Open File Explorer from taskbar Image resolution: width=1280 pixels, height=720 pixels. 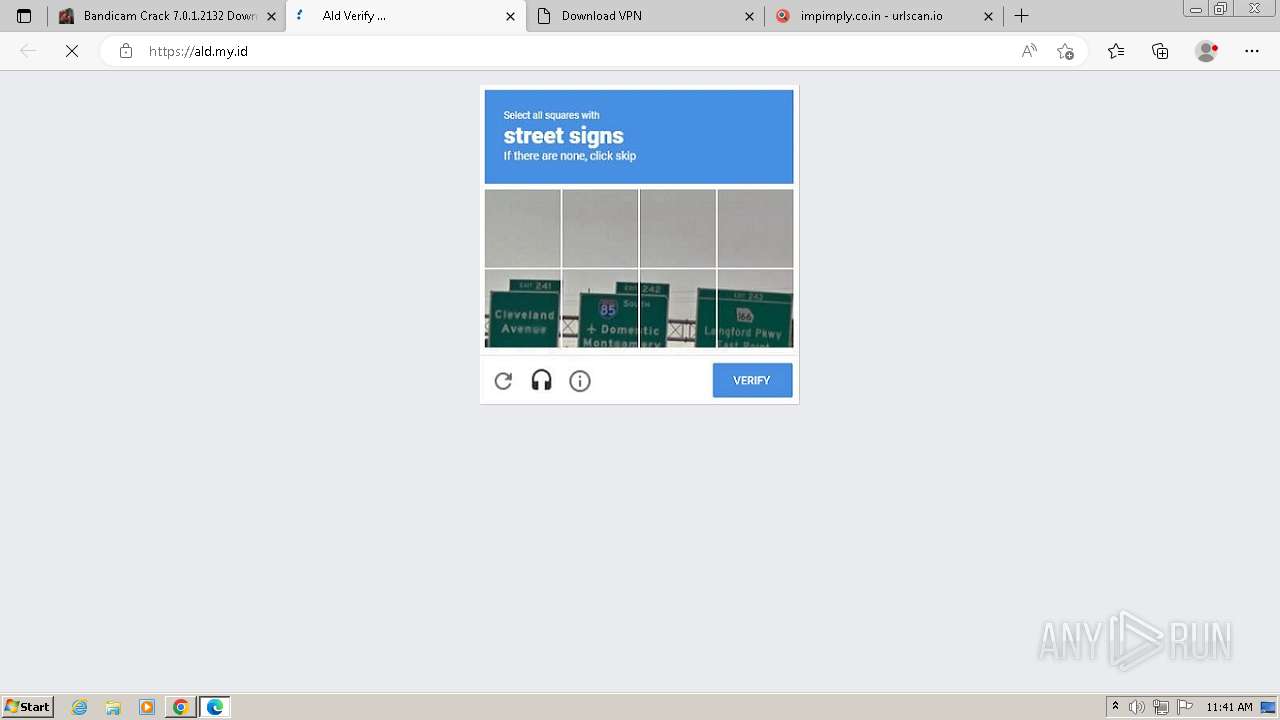coord(113,707)
